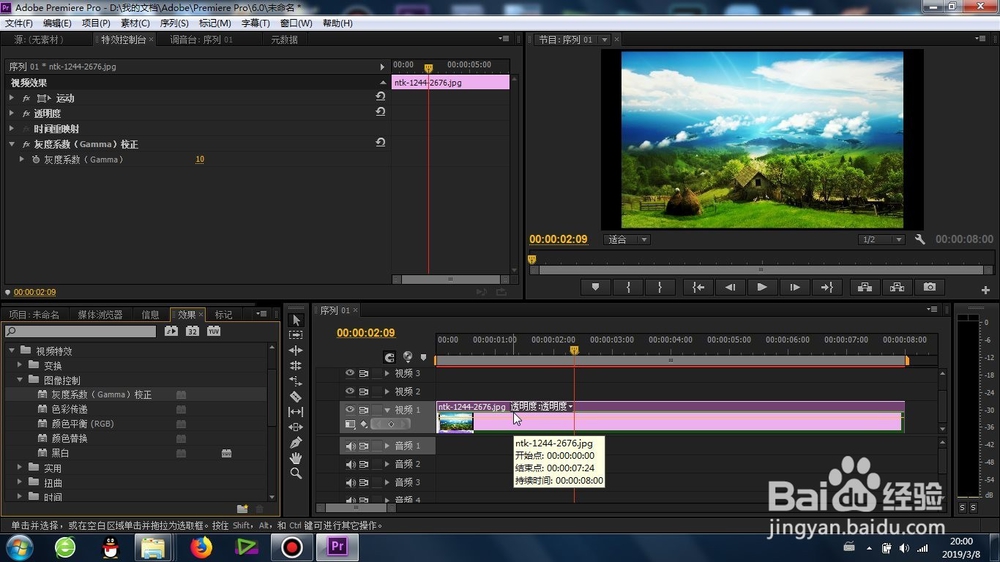This screenshot has height=562, width=1000.
Task: Select the Ripple Edit tool
Action: pos(296,350)
